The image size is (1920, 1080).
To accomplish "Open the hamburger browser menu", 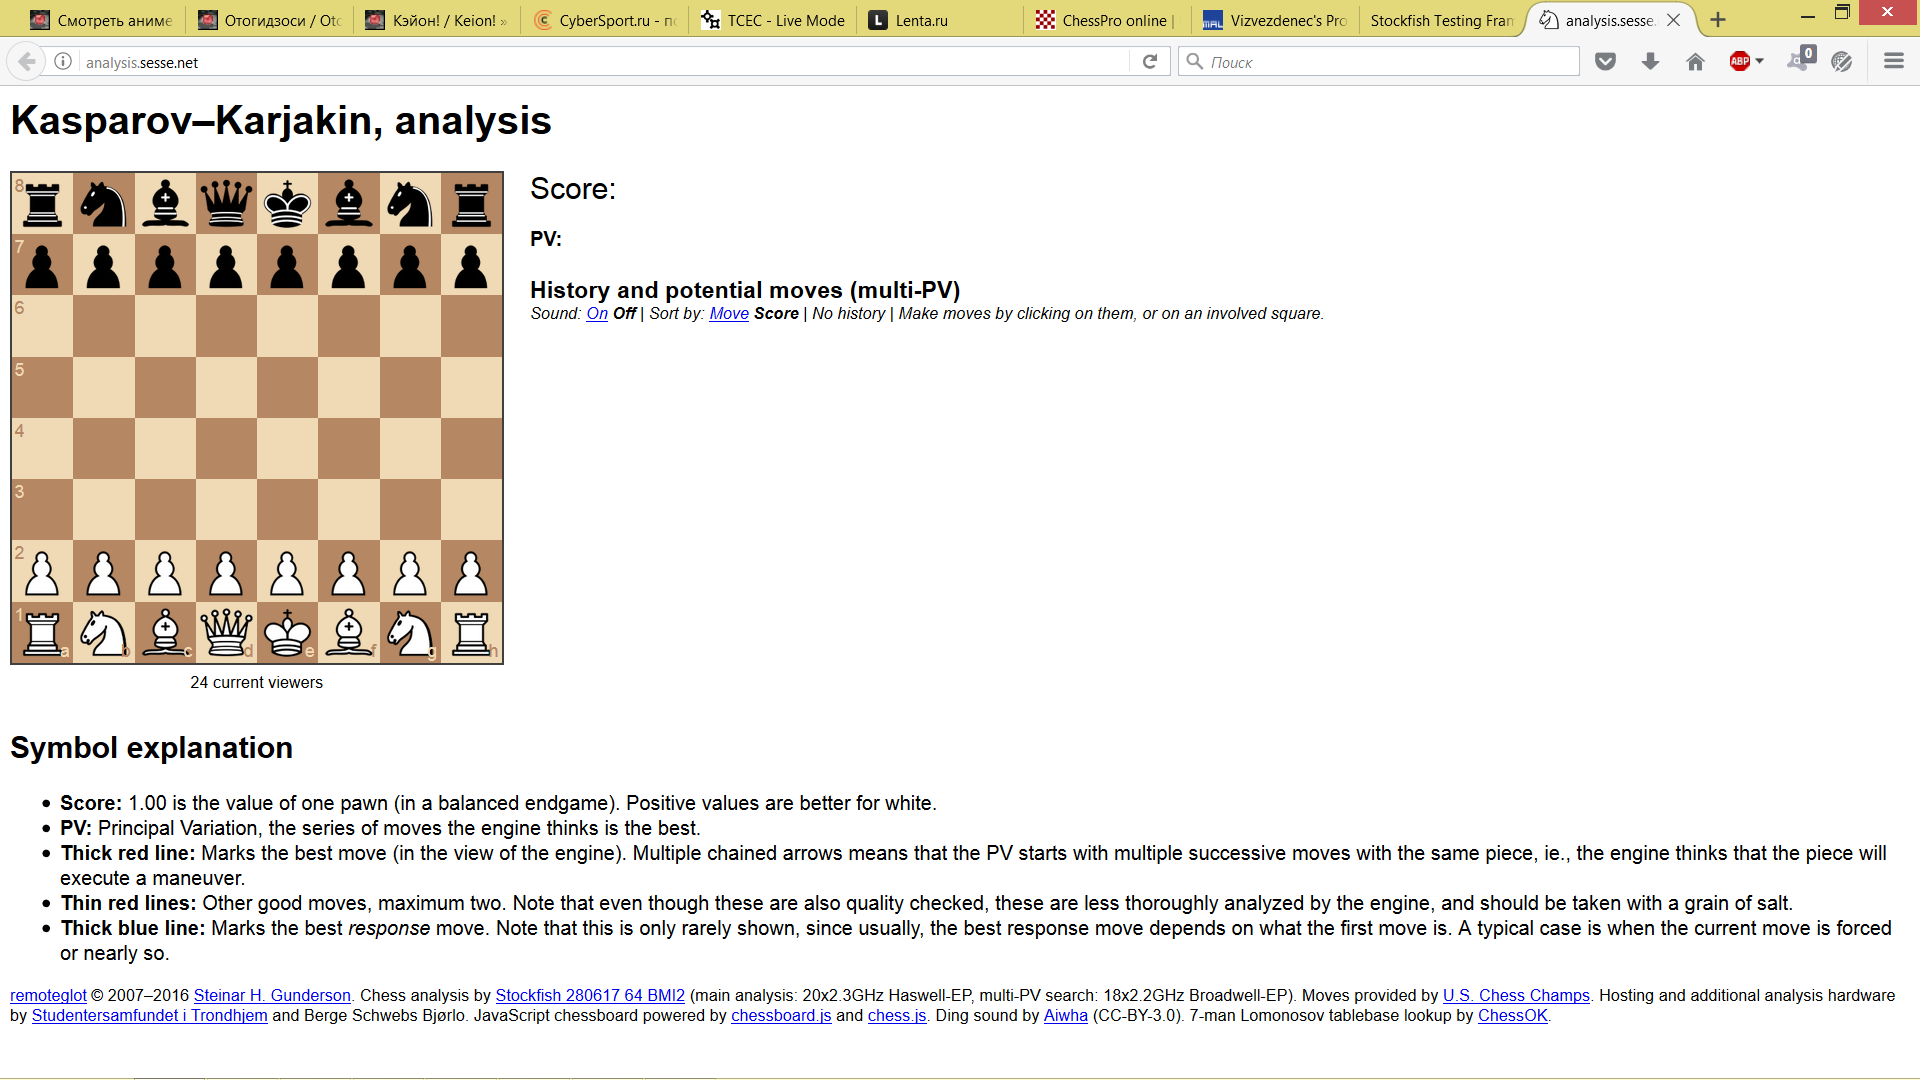I will pyautogui.click(x=1893, y=62).
